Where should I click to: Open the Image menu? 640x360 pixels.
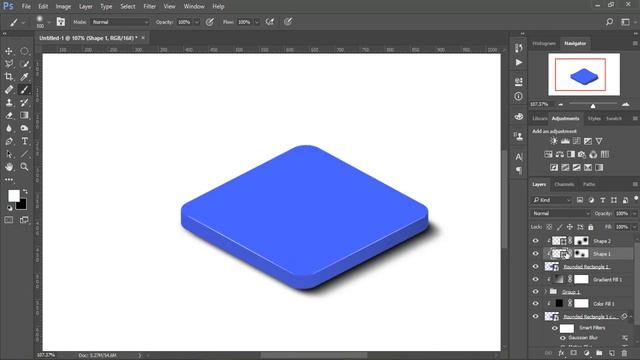pos(63,7)
